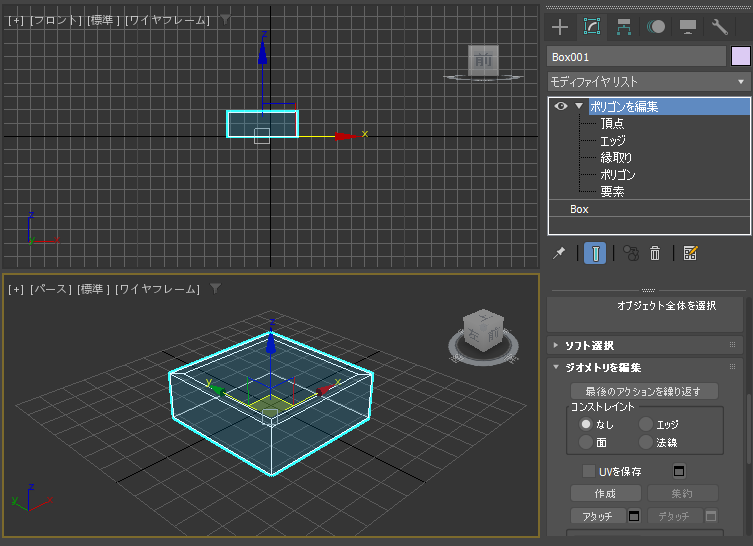The height and width of the screenshot is (546, 753).
Task: Open perspective viewport [+] menu
Action: (16, 289)
